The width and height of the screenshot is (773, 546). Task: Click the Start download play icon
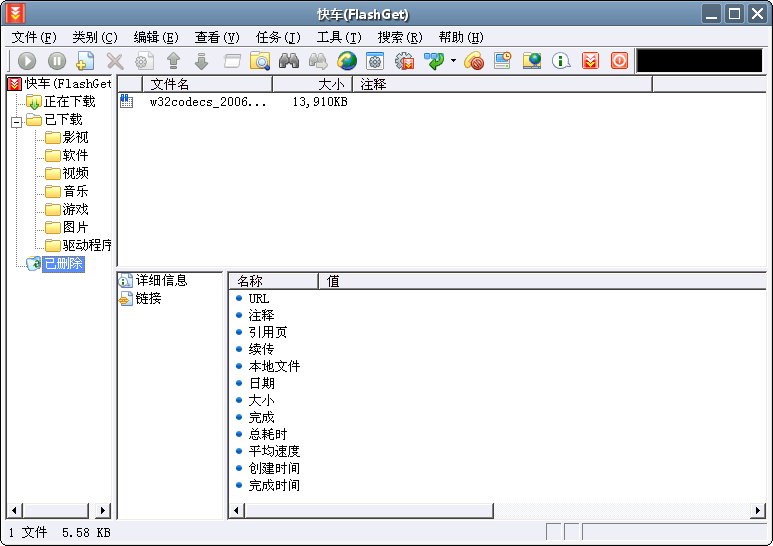(x=27, y=61)
